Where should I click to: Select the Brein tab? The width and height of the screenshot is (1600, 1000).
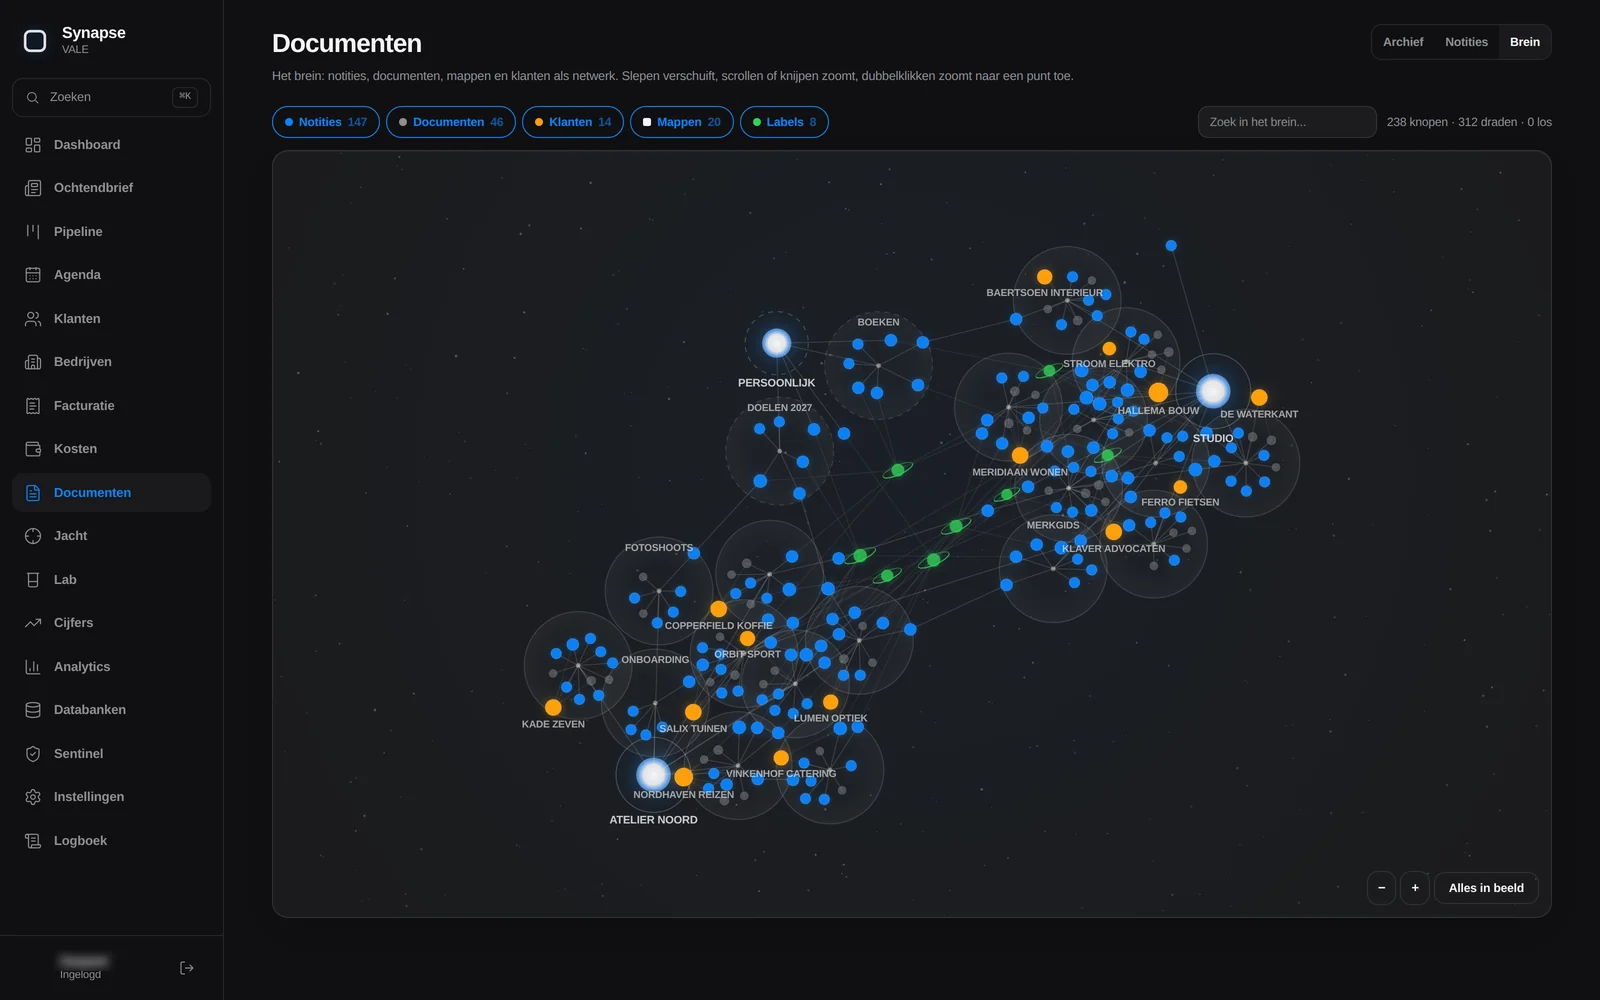tap(1525, 42)
